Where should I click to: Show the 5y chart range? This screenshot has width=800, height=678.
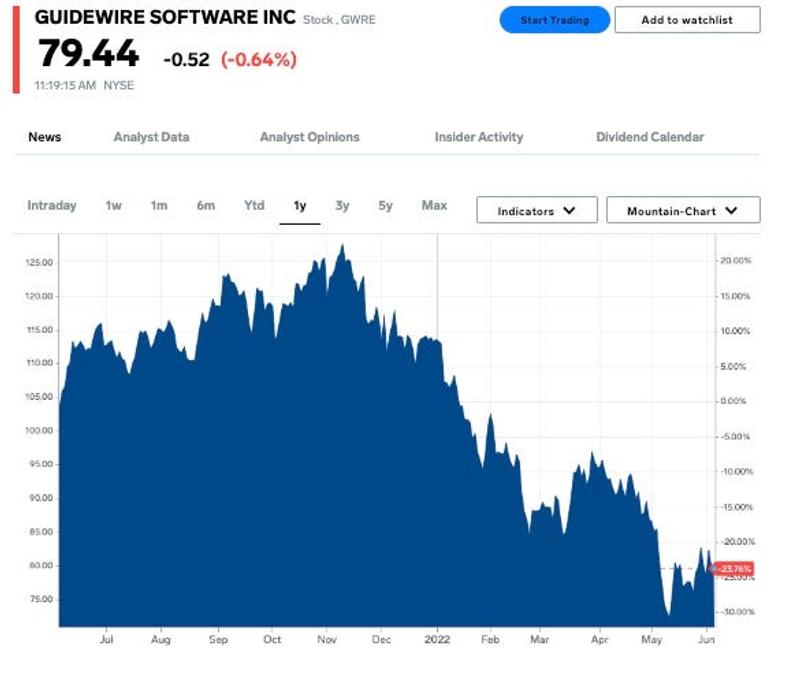[386, 206]
